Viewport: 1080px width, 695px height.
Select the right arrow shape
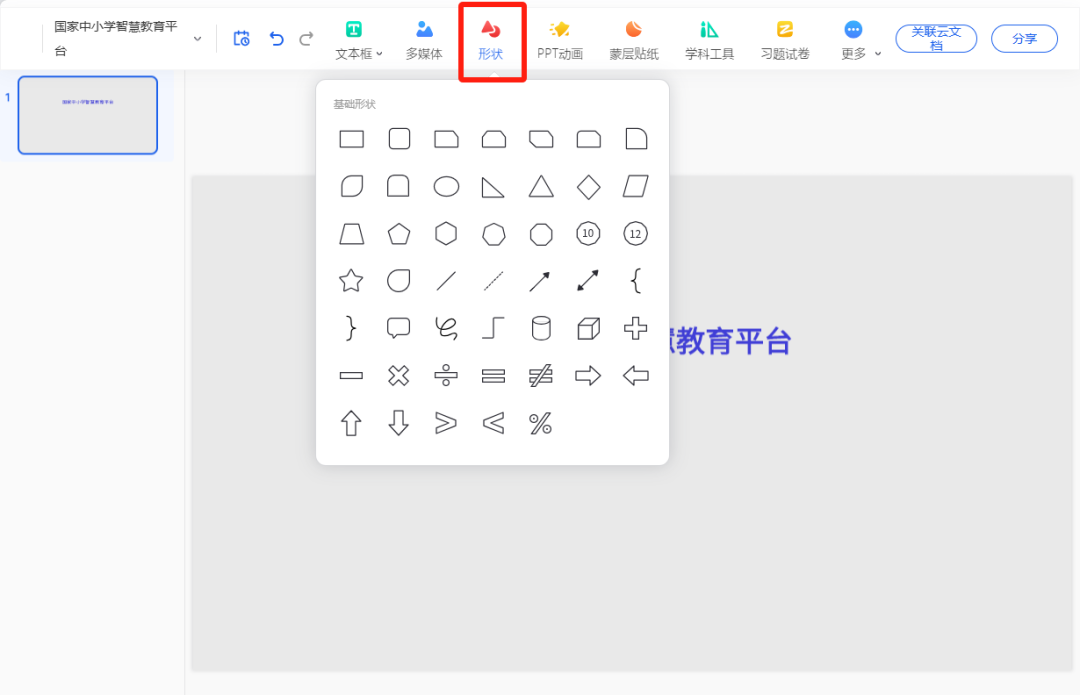tap(587, 375)
